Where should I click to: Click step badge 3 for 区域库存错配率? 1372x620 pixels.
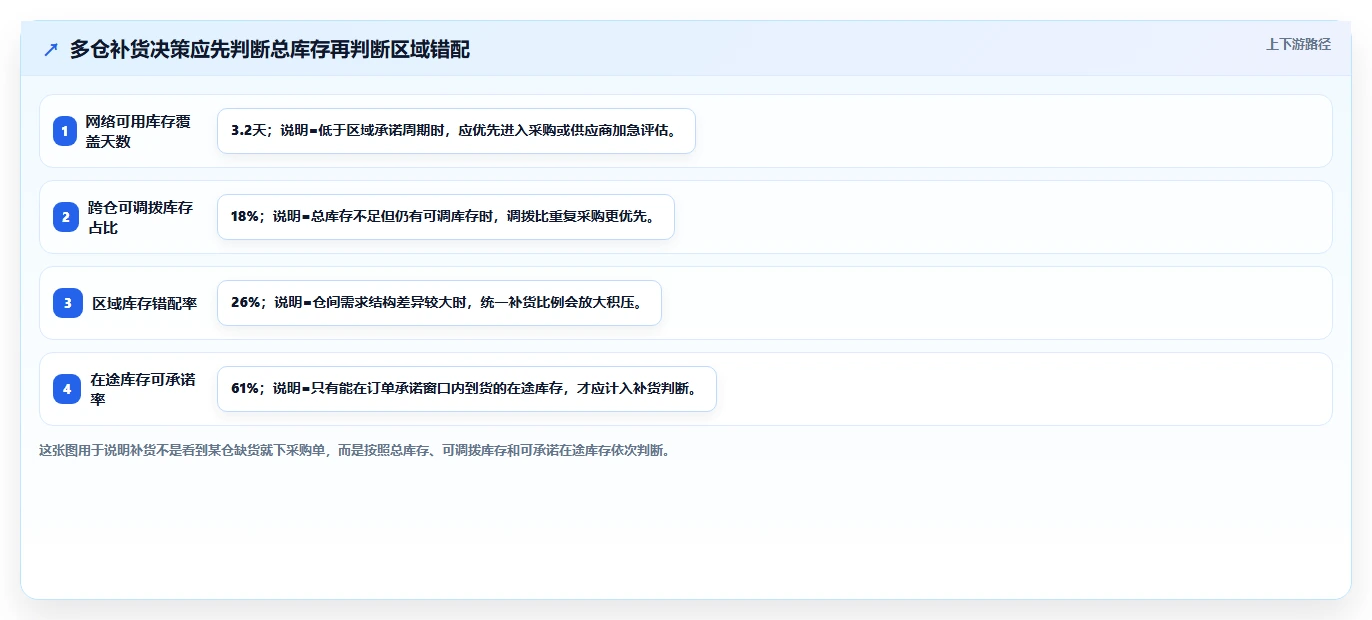68,303
